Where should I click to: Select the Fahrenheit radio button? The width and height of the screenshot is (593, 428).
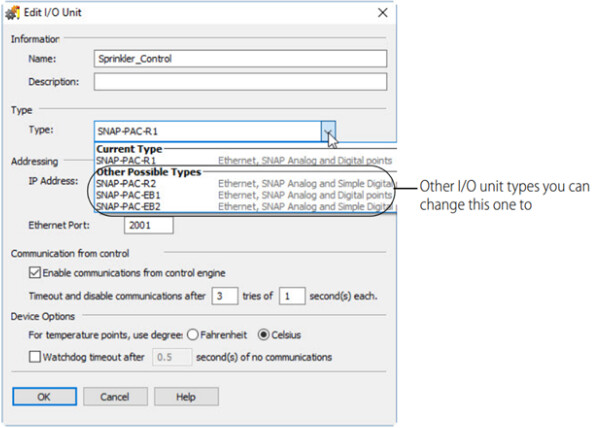click(x=192, y=335)
